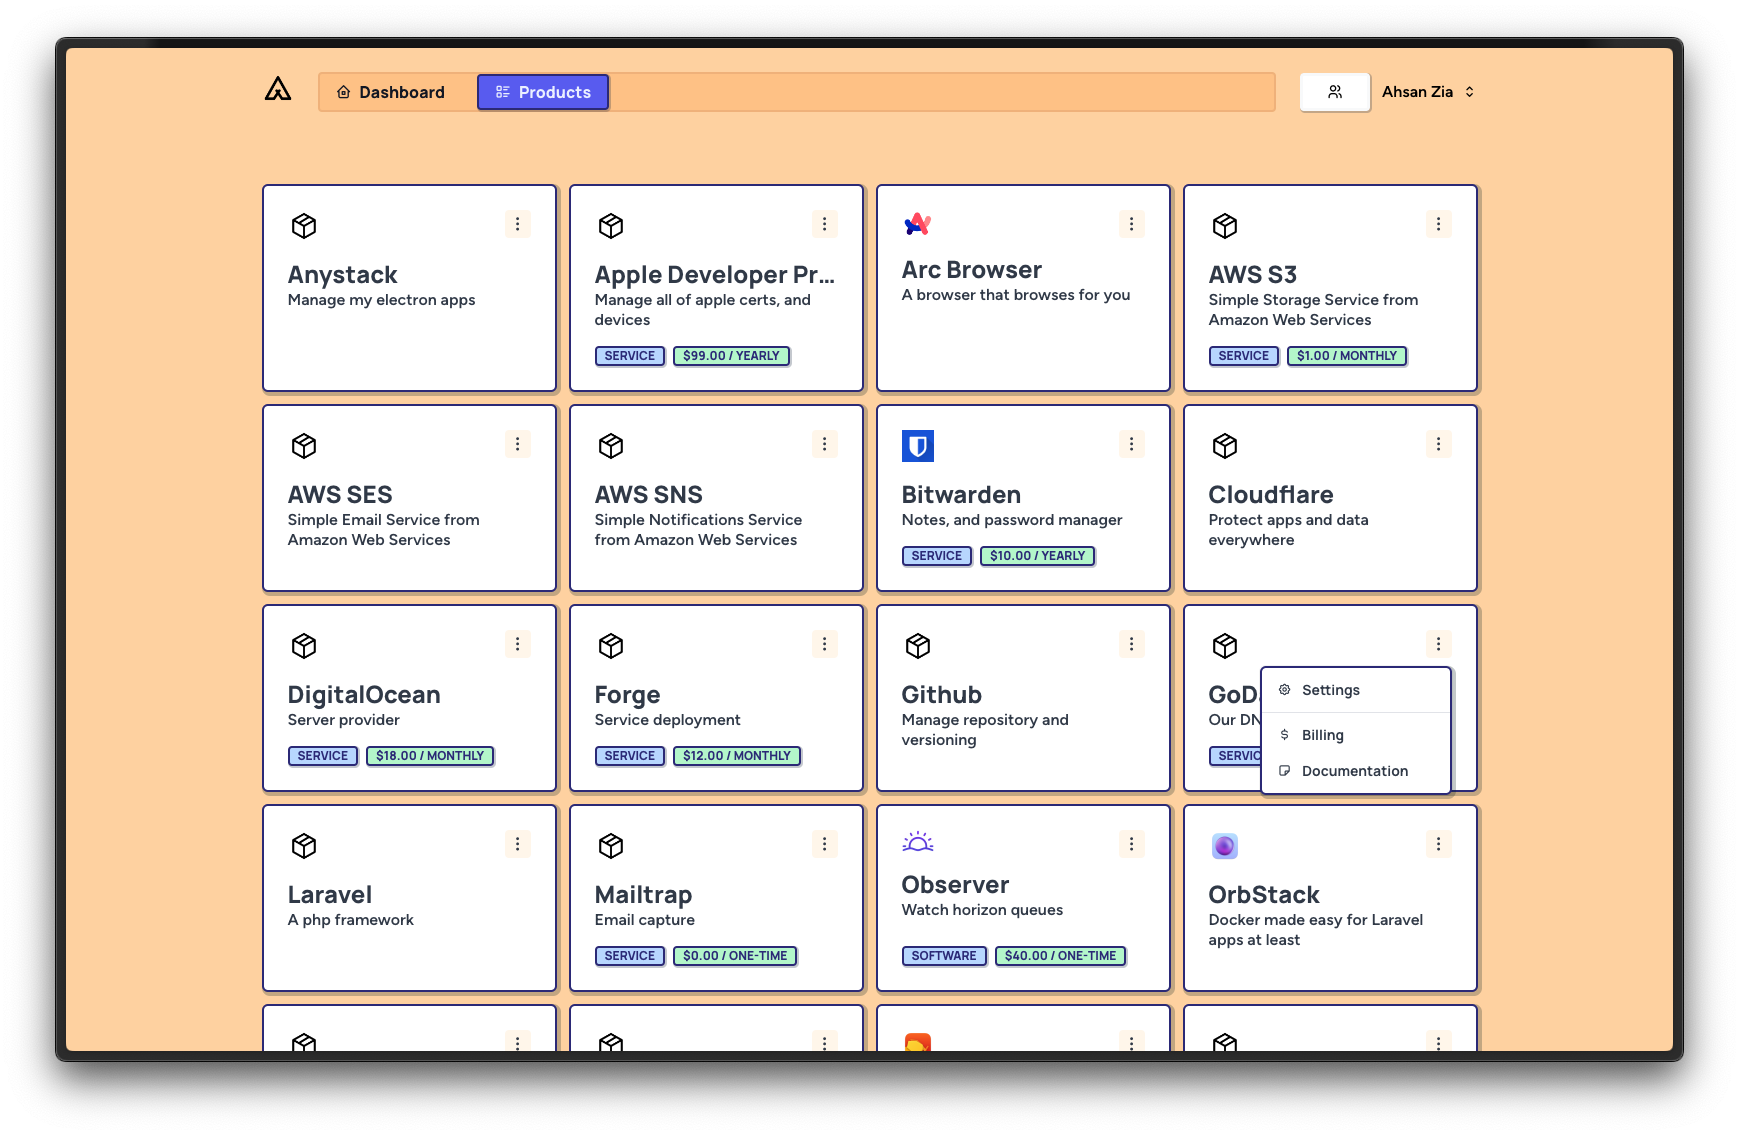Open the OrbStack product title
Viewport: 1739px width, 1135px height.
pyautogui.click(x=1264, y=895)
